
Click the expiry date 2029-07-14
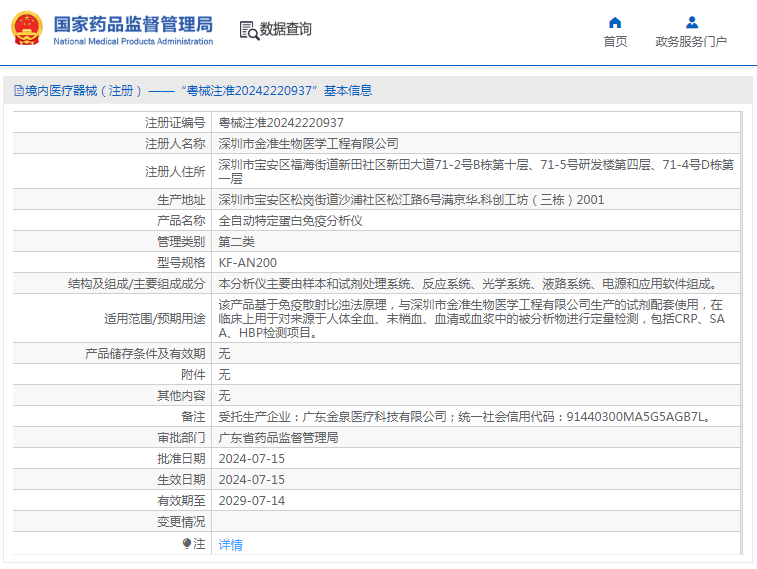tap(252, 500)
